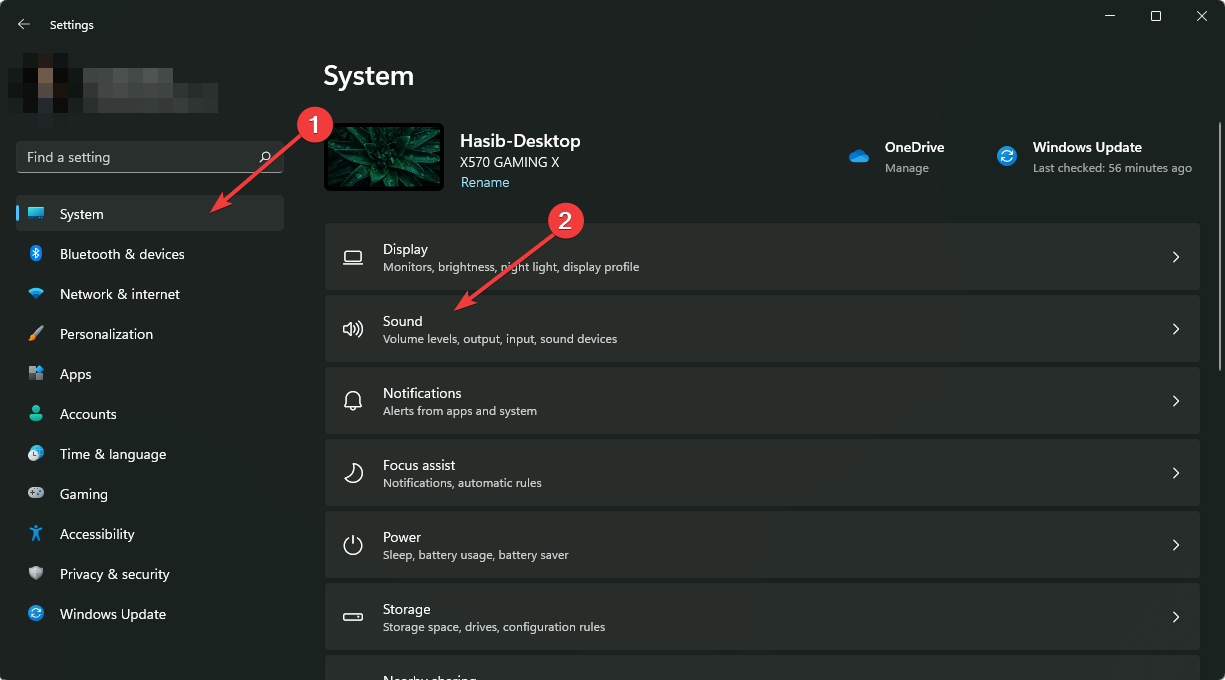This screenshot has width=1225, height=680.
Task: Expand the Notifications row chevron
Action: click(x=1176, y=401)
